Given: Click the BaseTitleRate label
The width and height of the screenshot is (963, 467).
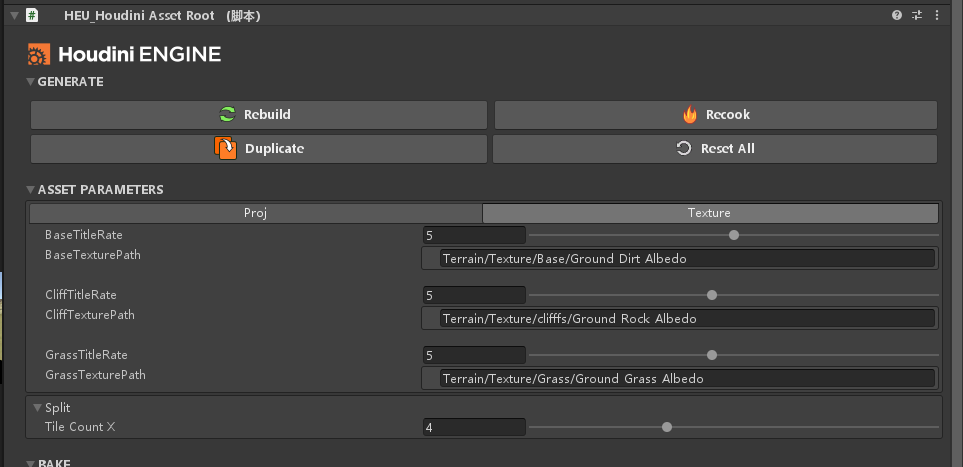Looking at the screenshot, I should tap(84, 235).
